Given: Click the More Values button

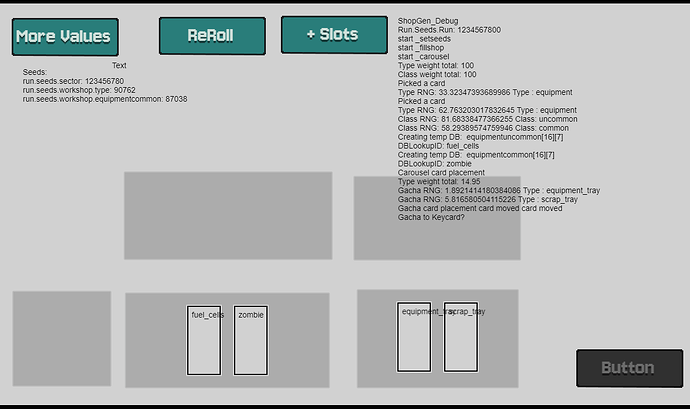Looking at the screenshot, I should pyautogui.click(x=64, y=37).
